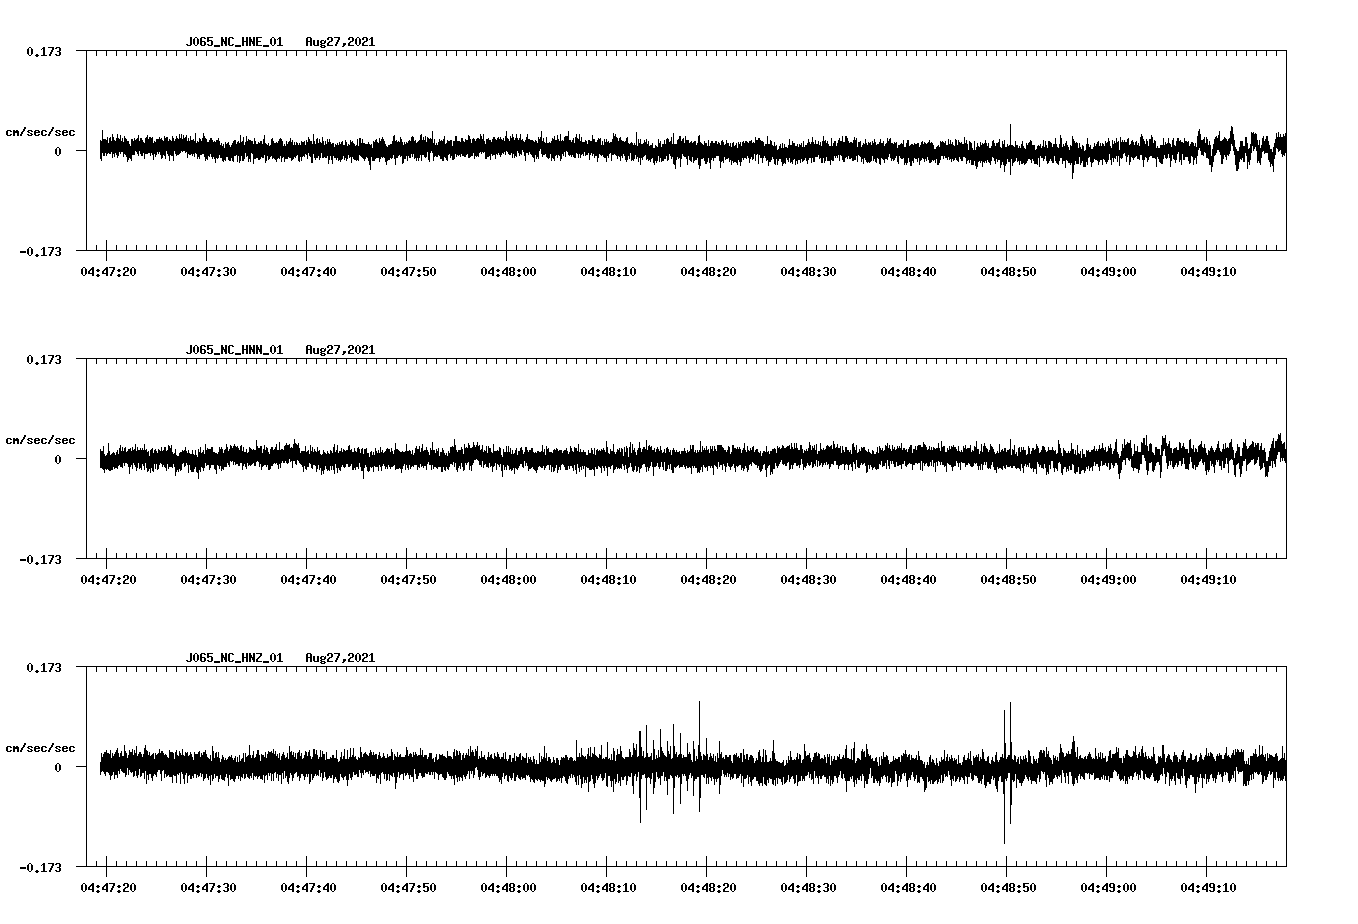Screen dimensions: 1358x924
Task: Click 04:48:30 time label under HNE plot
Action: tap(808, 271)
